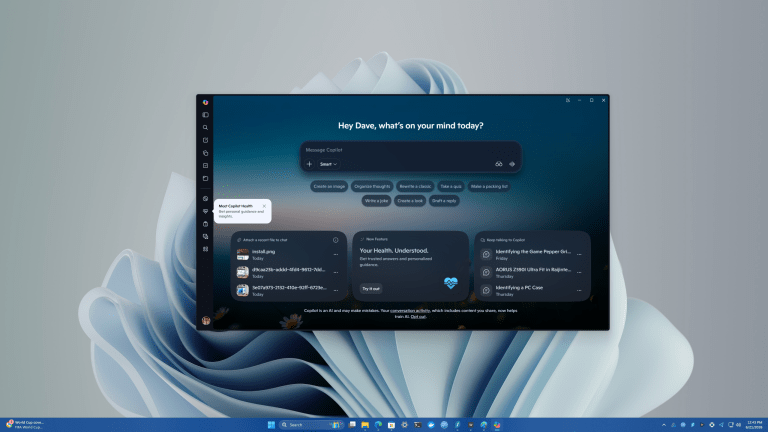The width and height of the screenshot is (768, 432).
Task: Click the compact view icon in title bar
Action: coord(568,100)
